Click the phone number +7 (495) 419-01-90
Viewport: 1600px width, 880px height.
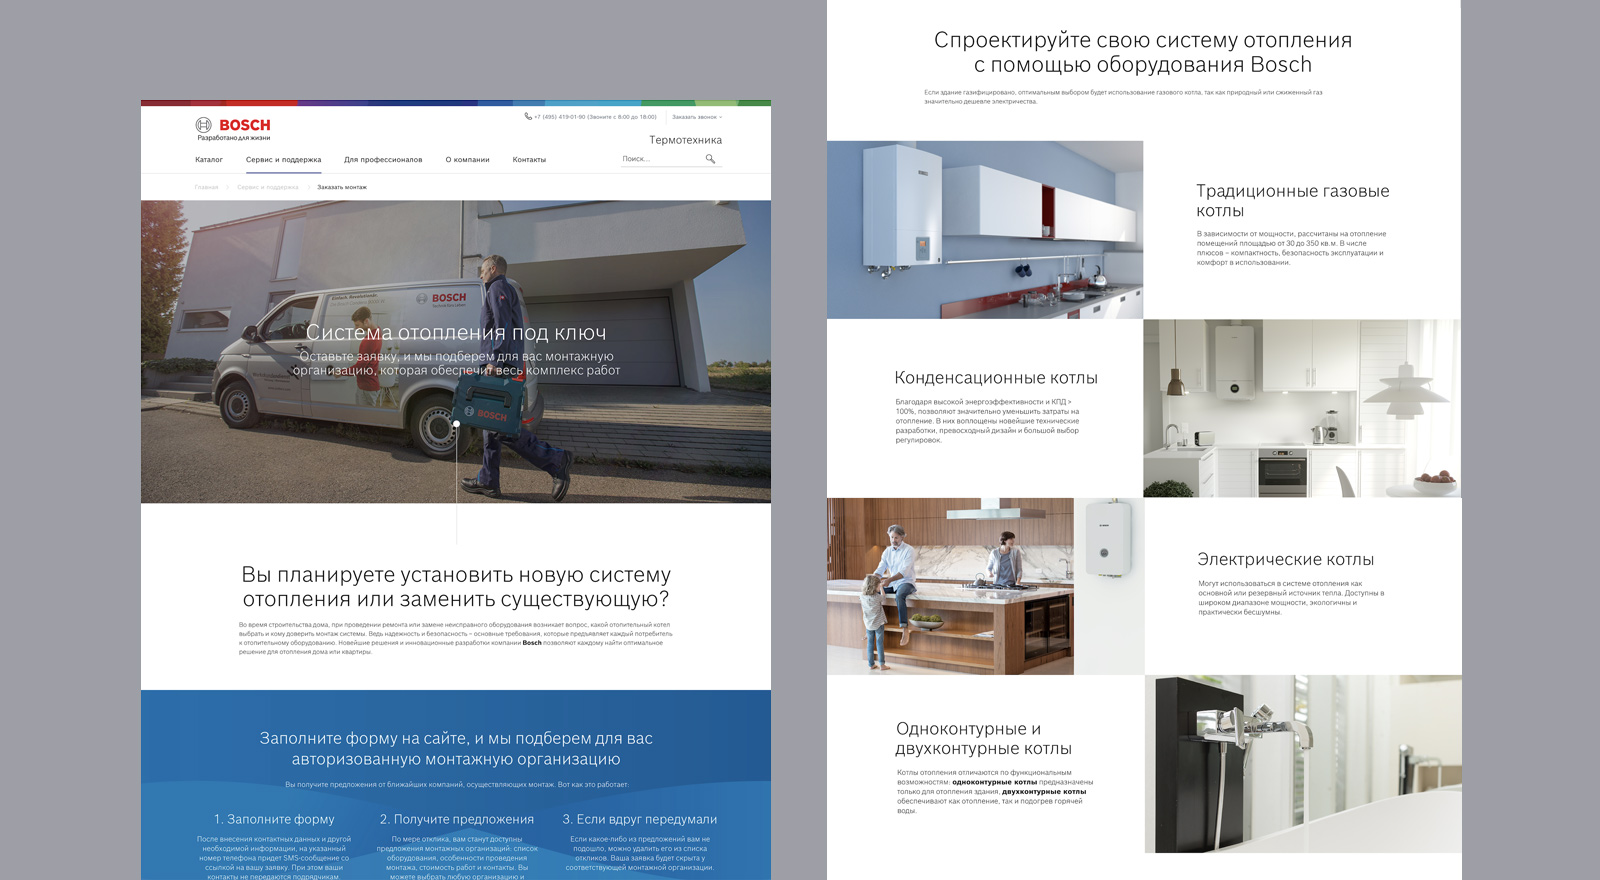(559, 117)
